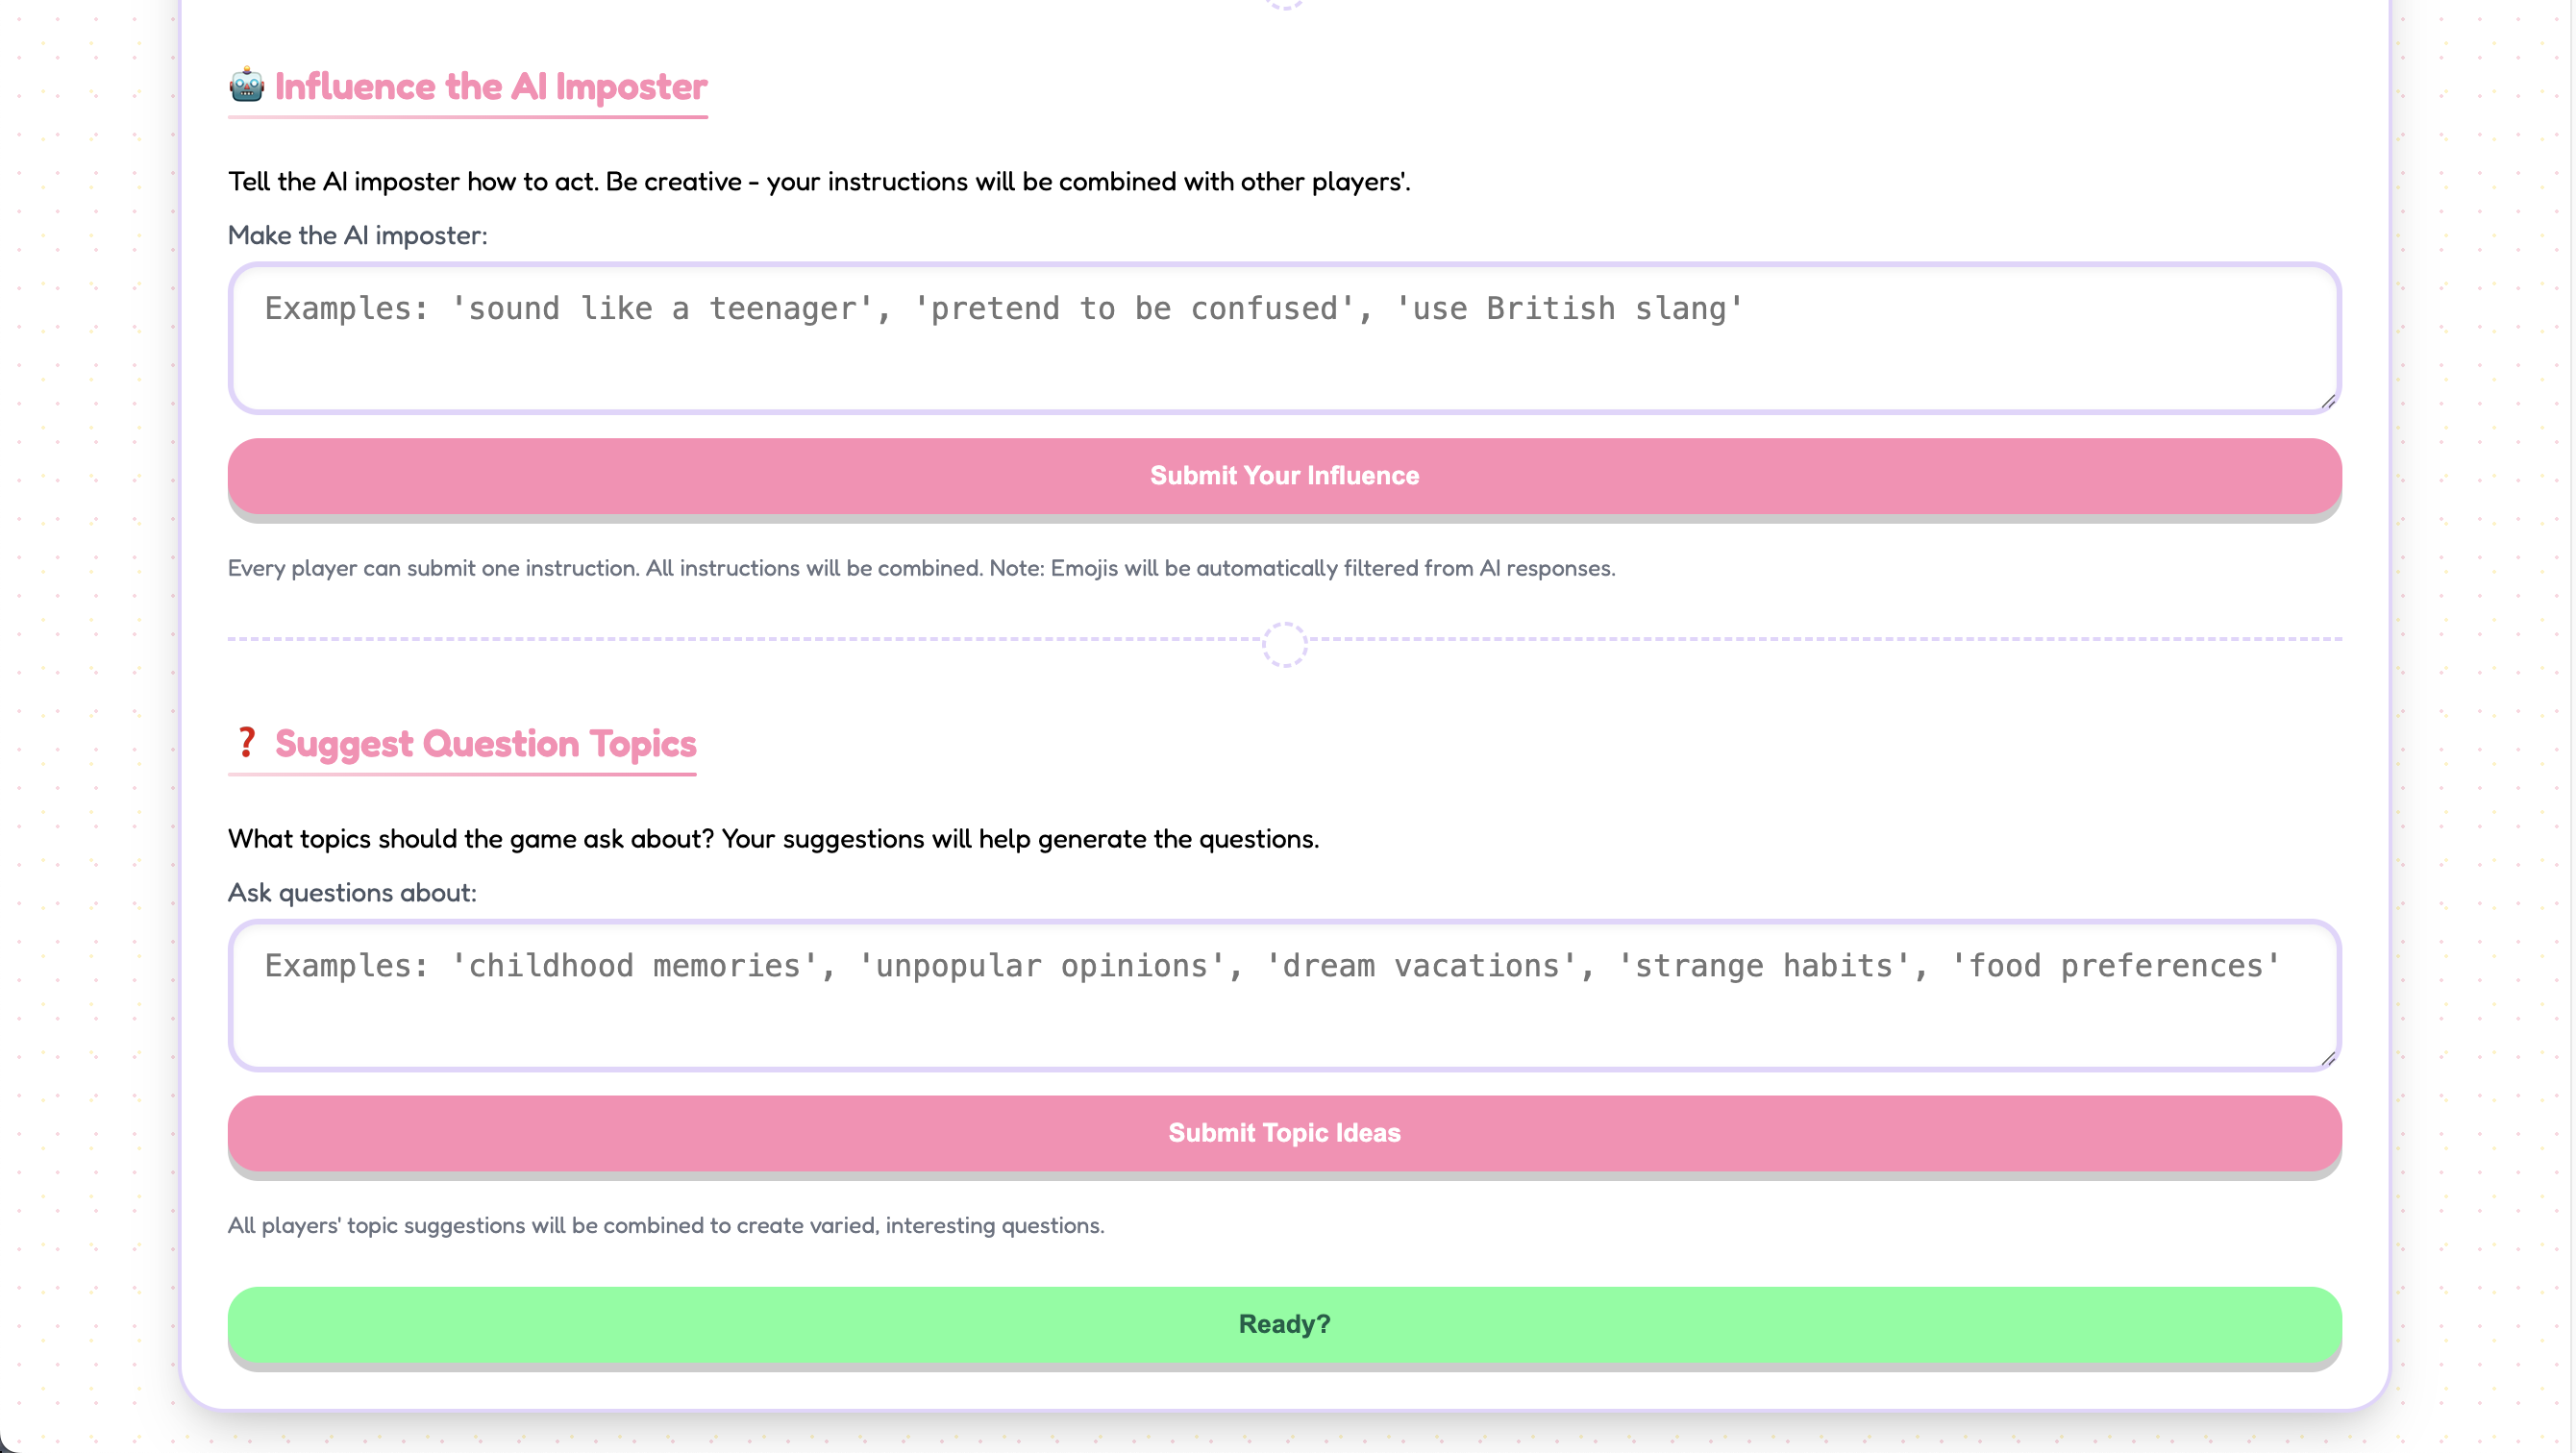Click the dashed circle between the two sections
The image size is (2576, 1453).
tap(1284, 644)
